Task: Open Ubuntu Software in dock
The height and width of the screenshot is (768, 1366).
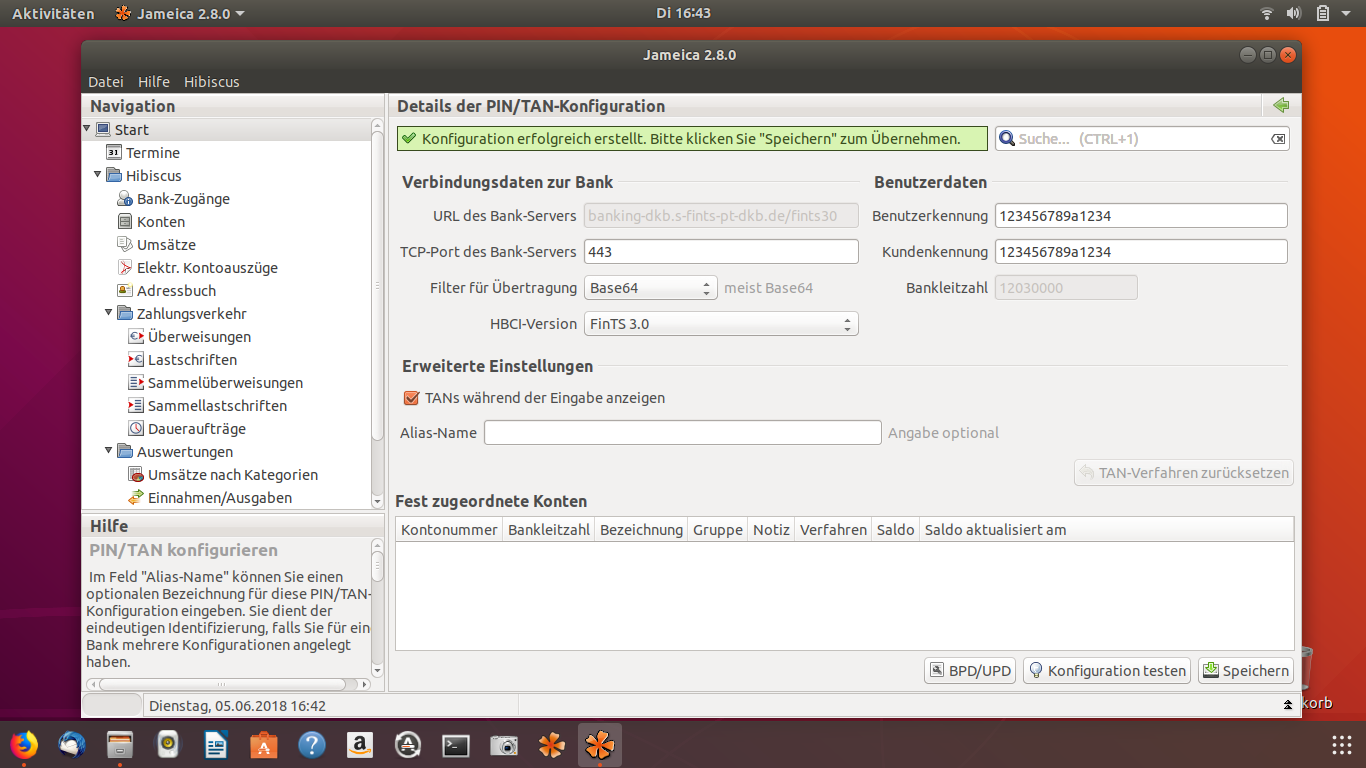Action: point(264,745)
